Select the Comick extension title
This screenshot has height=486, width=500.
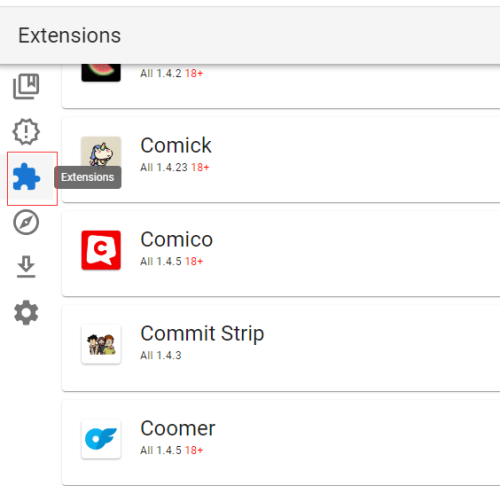point(176,146)
